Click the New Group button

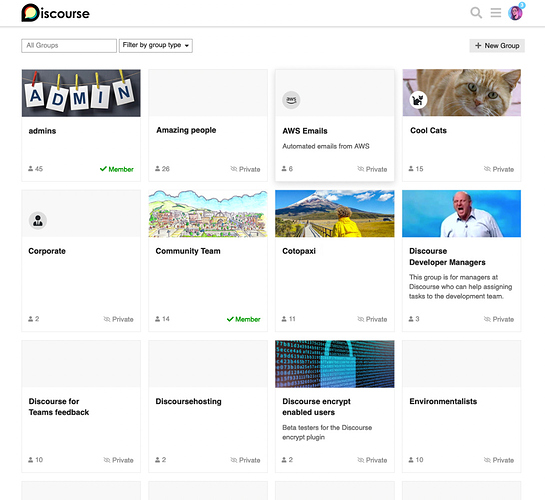pos(497,46)
